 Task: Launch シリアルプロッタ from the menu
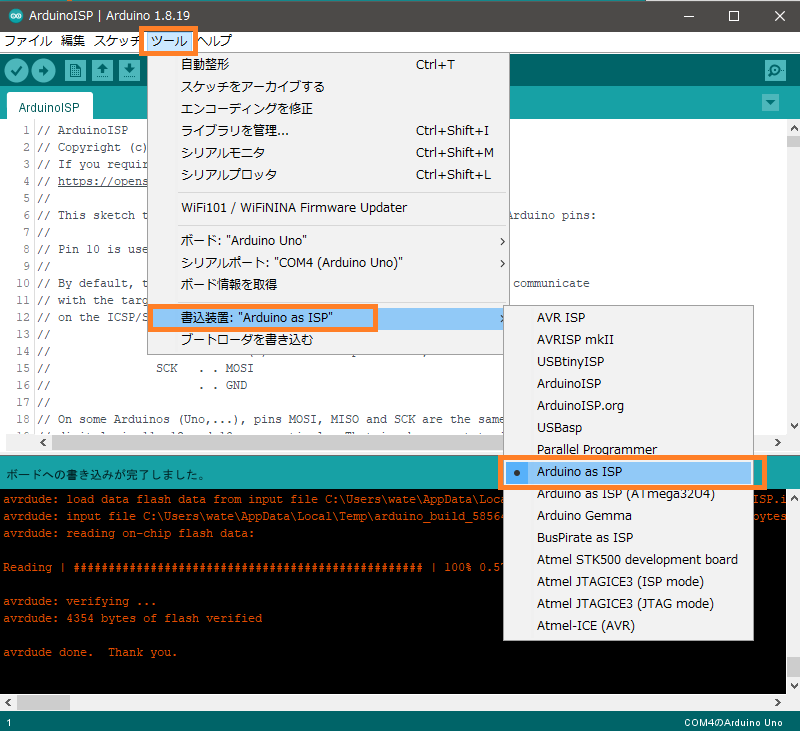click(x=329, y=174)
